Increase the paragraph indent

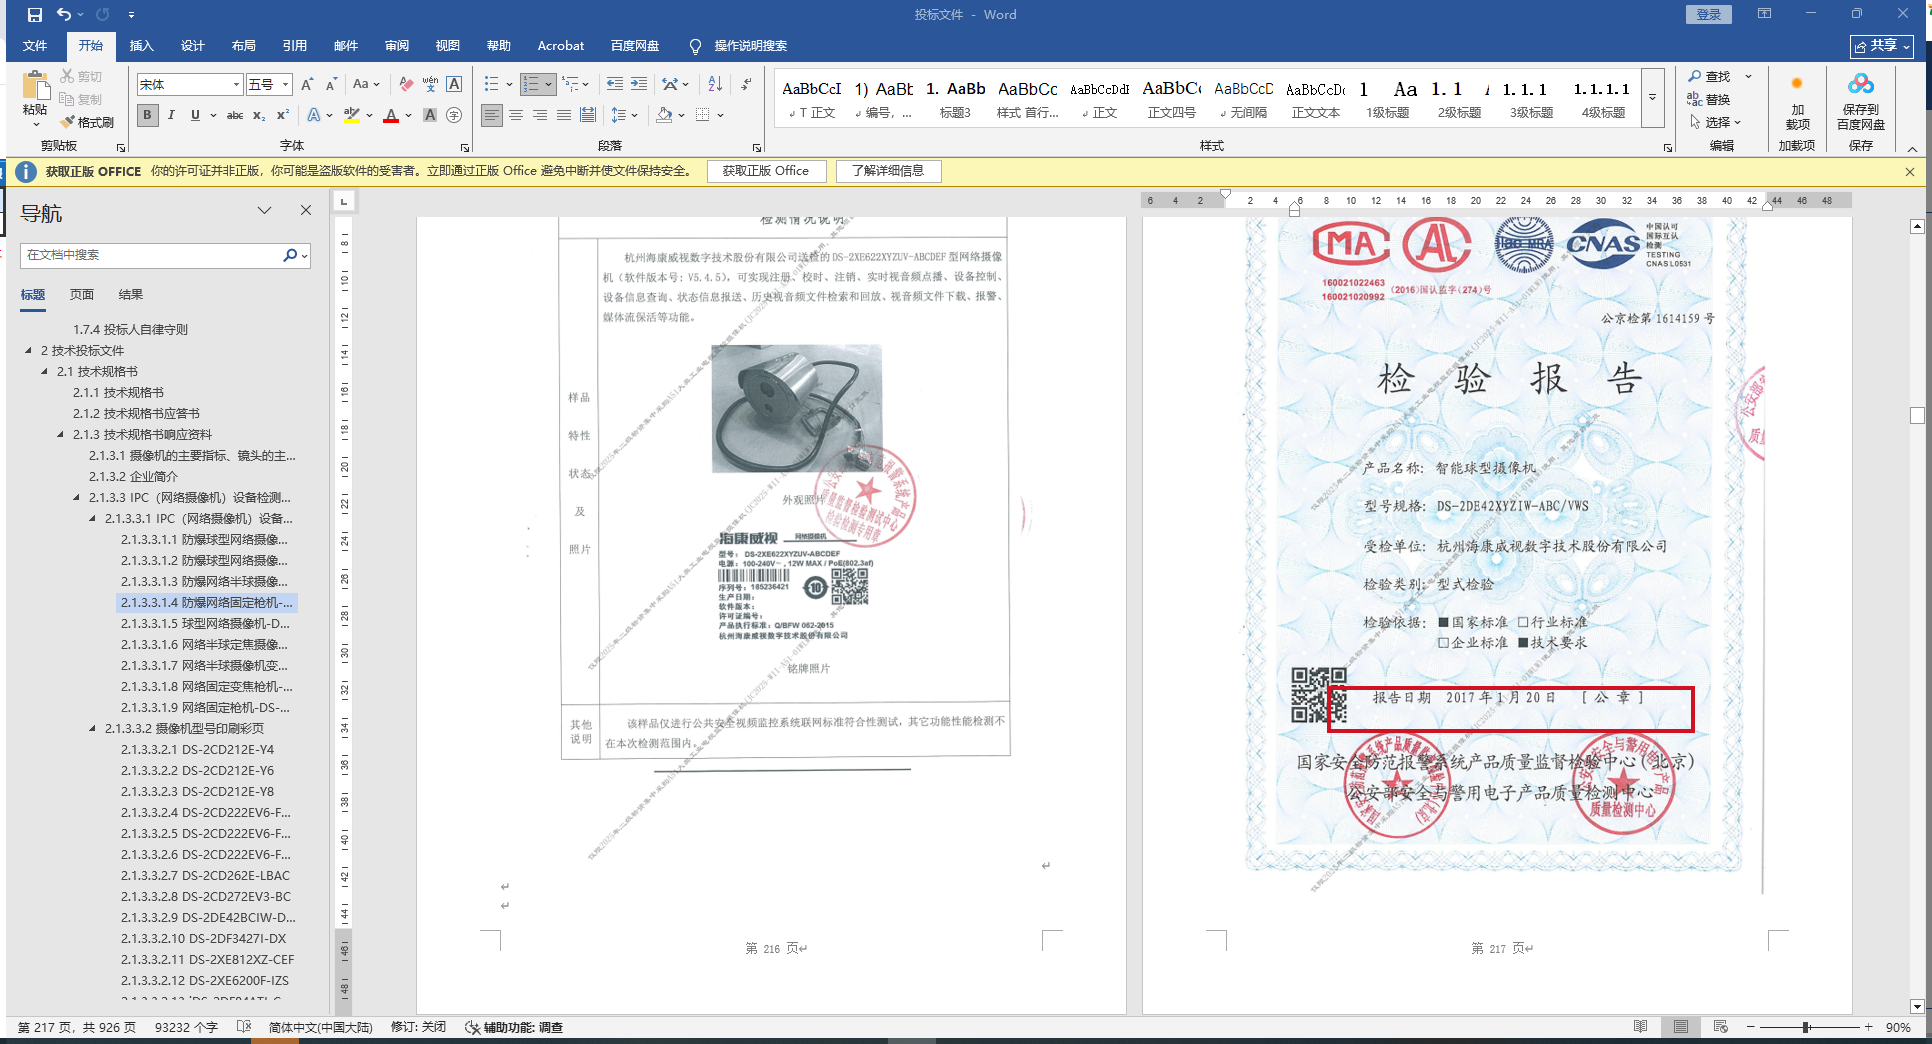639,85
